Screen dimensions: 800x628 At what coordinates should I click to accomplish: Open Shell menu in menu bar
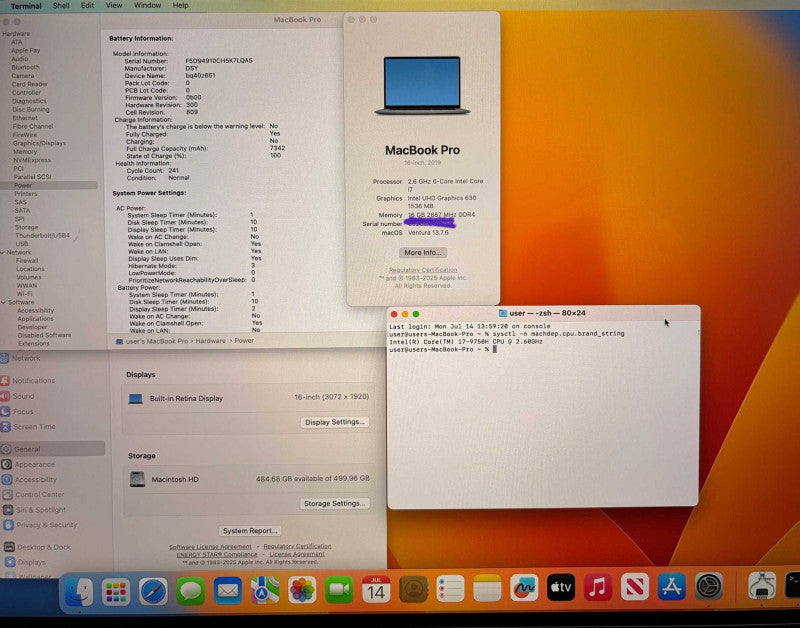click(x=61, y=5)
